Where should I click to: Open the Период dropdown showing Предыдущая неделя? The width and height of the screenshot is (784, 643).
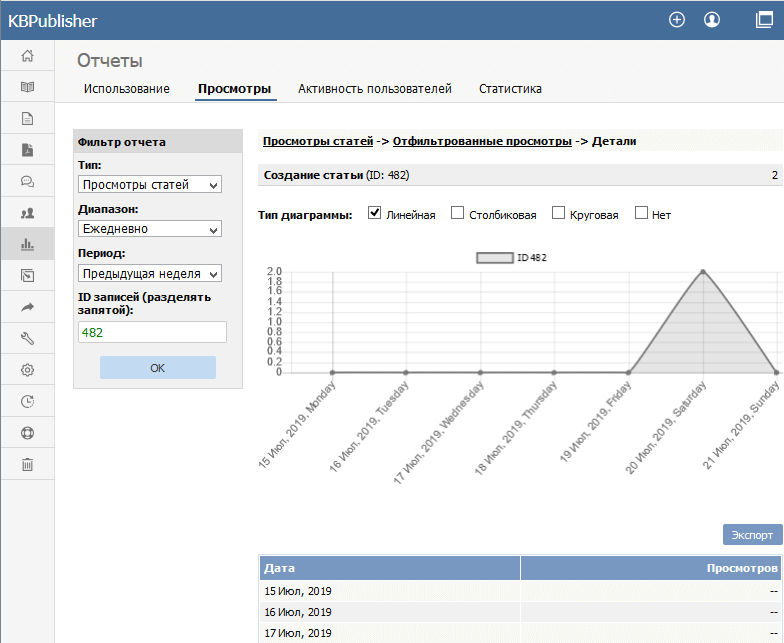150,274
